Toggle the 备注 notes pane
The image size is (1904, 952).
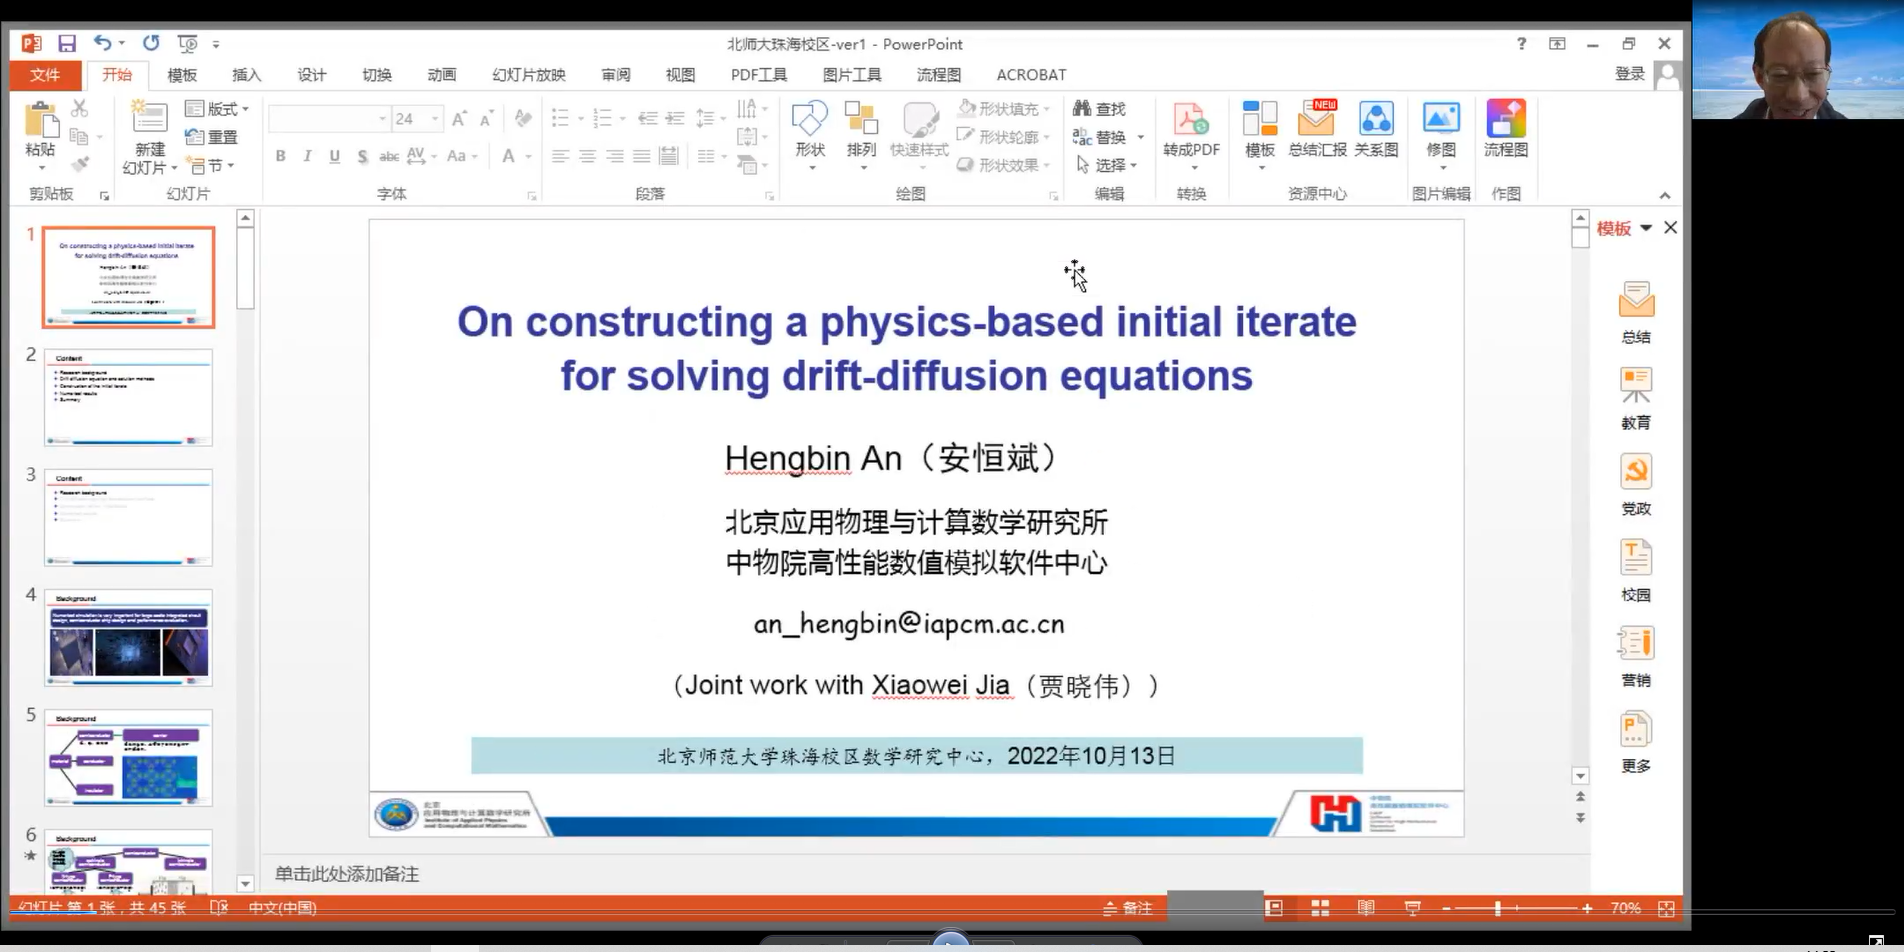1128,908
